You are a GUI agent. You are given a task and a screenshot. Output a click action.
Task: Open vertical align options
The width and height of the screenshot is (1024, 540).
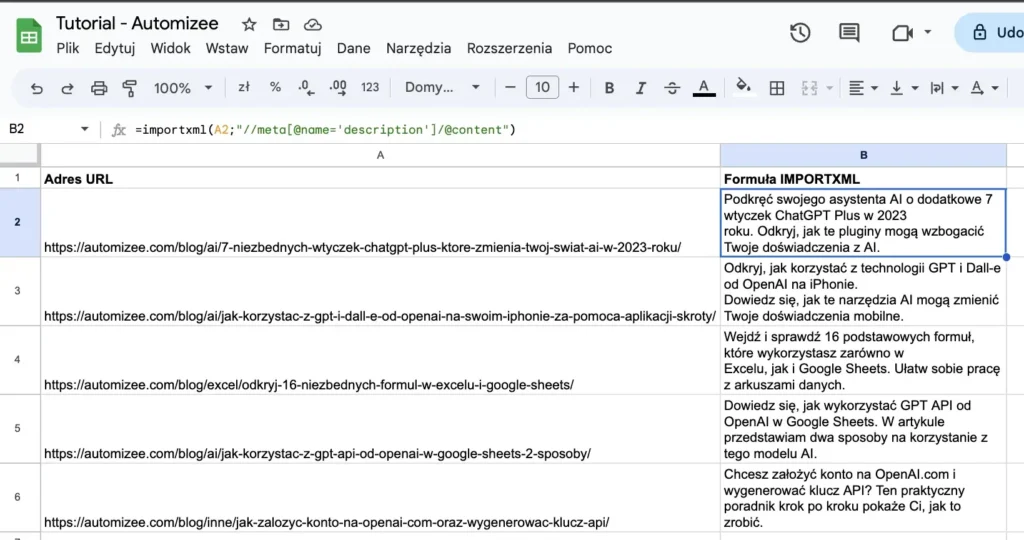(x=904, y=88)
